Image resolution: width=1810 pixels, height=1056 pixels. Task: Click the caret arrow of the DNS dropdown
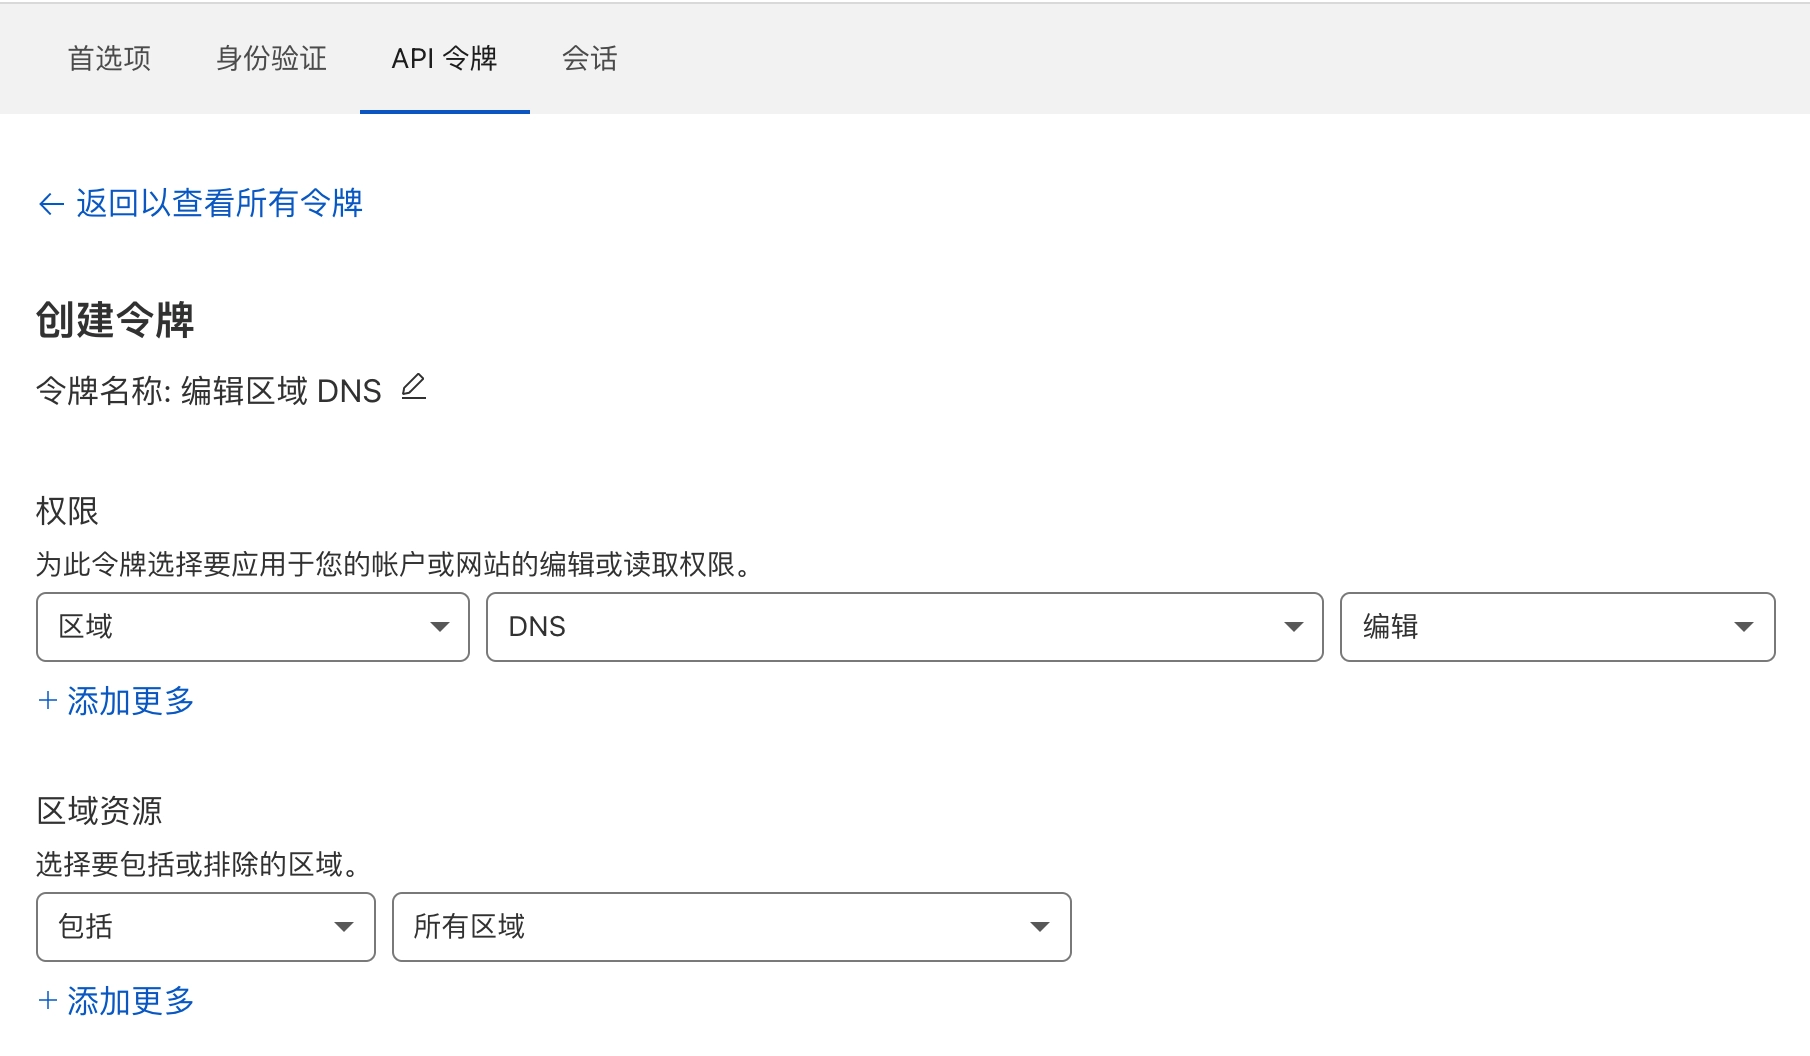[1293, 627]
